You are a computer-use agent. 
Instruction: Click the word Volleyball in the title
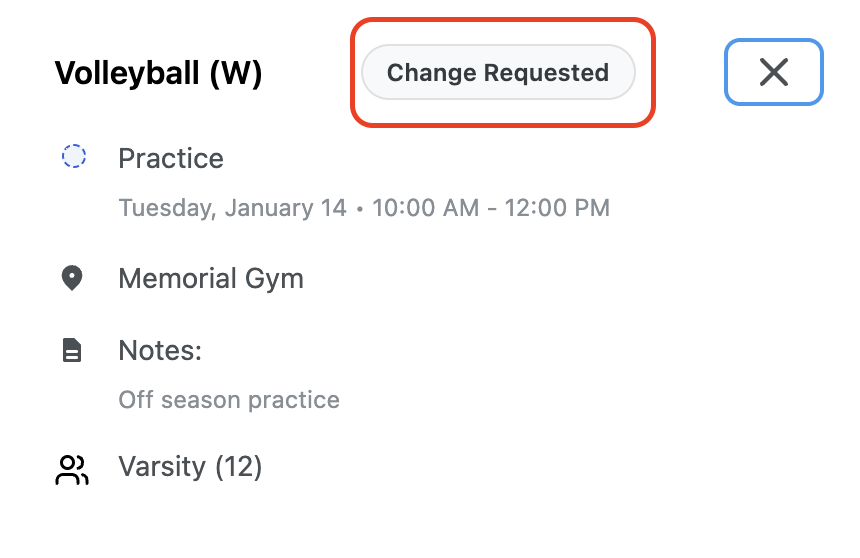[127, 73]
